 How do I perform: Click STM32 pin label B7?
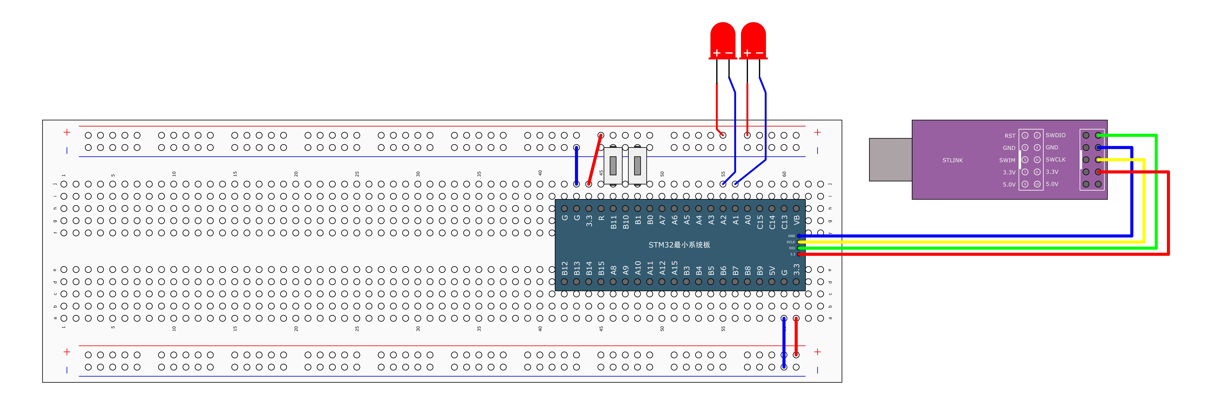(735, 270)
